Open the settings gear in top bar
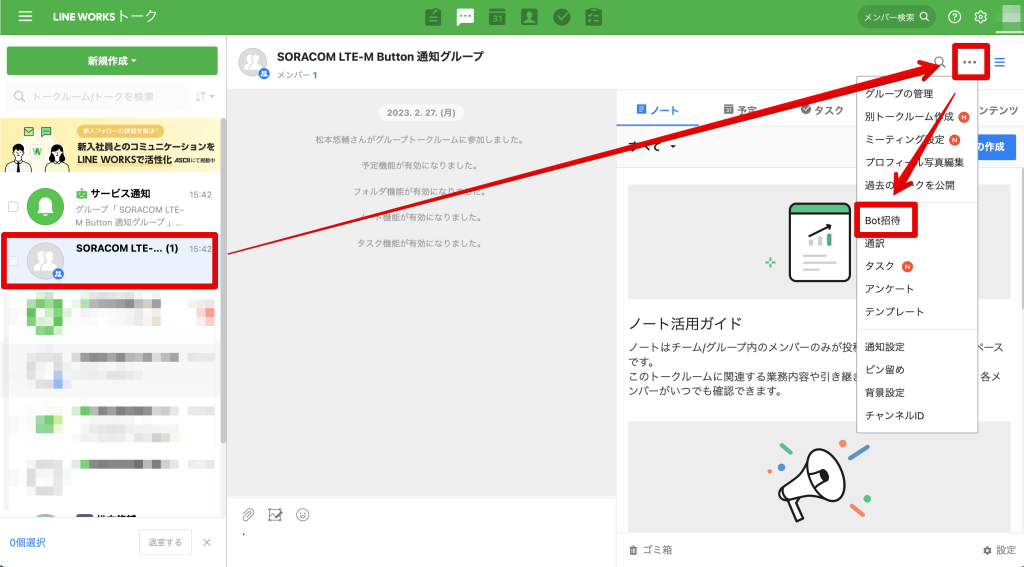The height and width of the screenshot is (567, 1024). tap(981, 17)
